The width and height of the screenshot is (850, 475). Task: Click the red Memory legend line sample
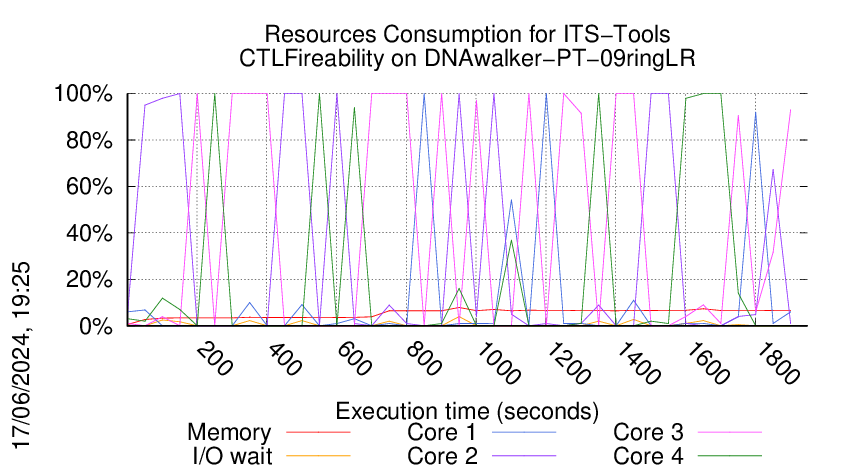tap(318, 432)
